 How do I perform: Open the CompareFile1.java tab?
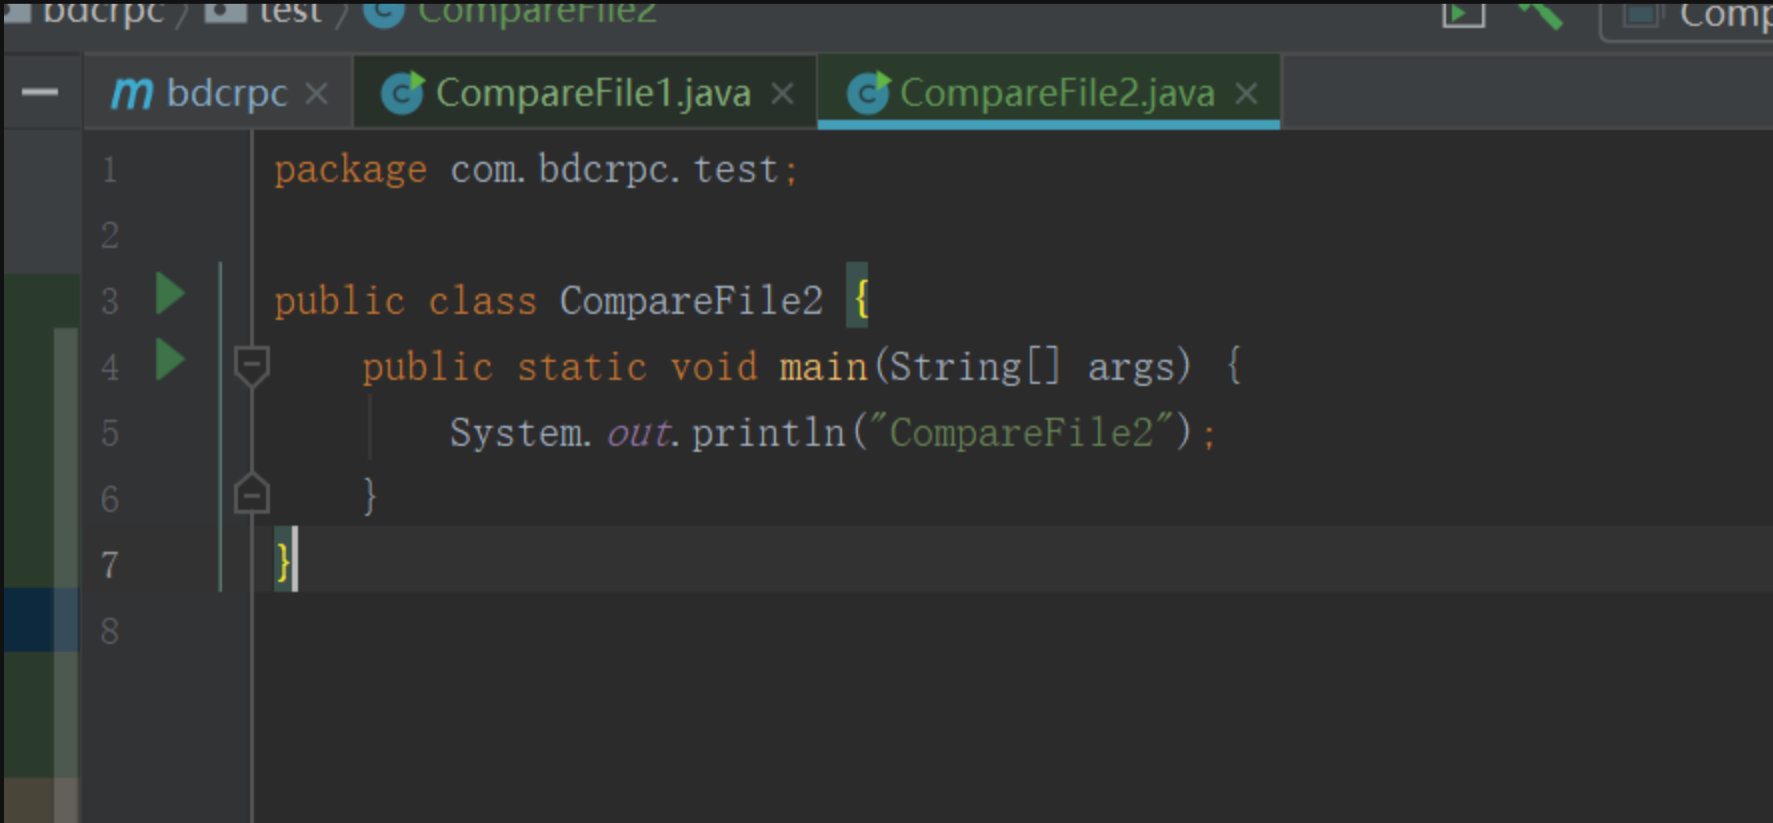[x=585, y=93]
